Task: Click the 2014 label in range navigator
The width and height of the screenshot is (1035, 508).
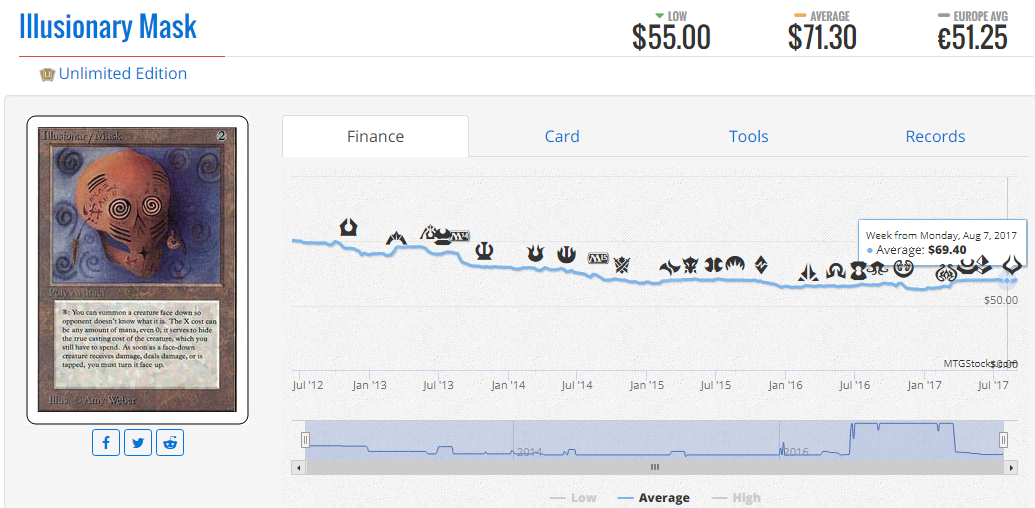Action: pyautogui.click(x=529, y=452)
